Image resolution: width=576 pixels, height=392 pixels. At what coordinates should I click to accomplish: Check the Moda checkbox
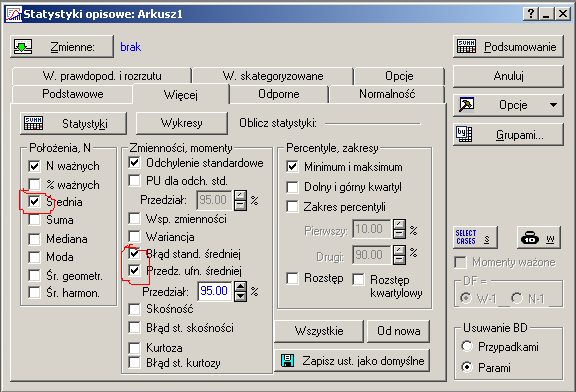tap(34, 257)
